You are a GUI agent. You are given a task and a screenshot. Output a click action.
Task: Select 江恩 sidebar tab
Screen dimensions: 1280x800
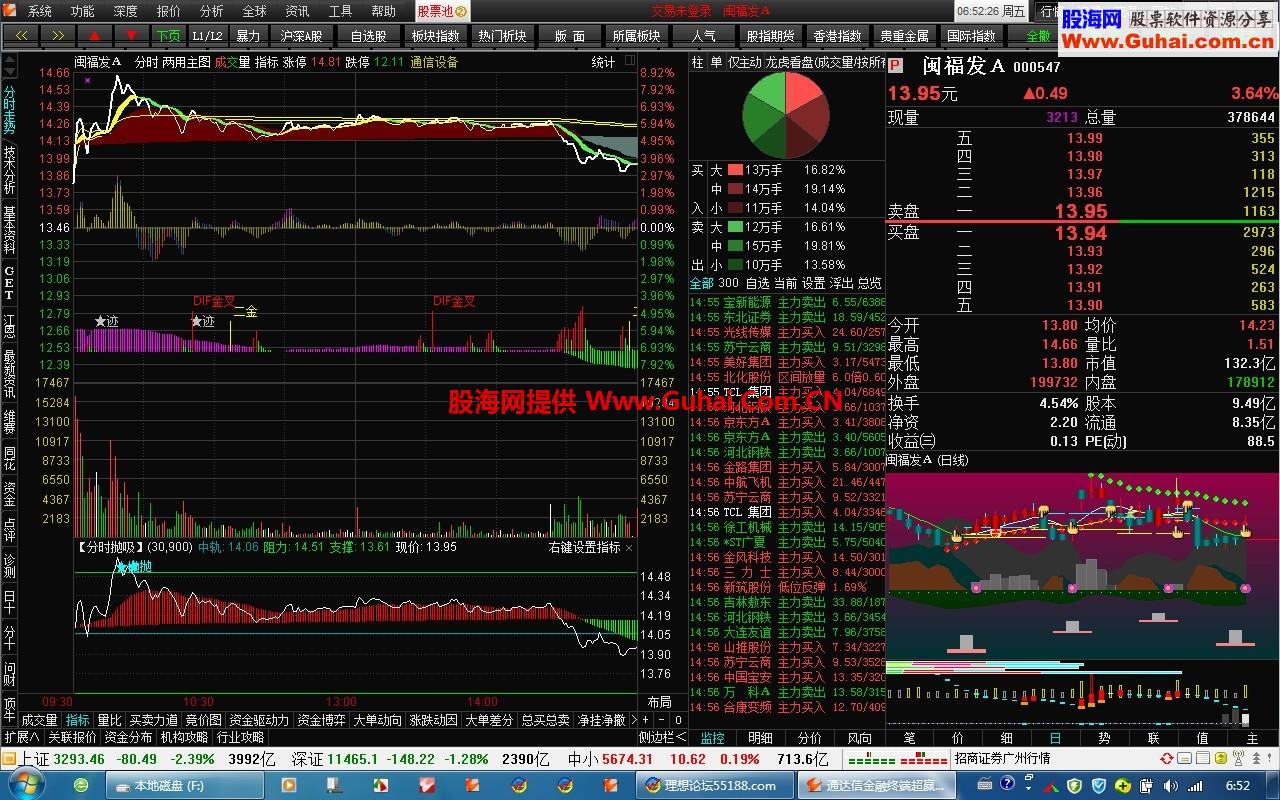click(9, 326)
